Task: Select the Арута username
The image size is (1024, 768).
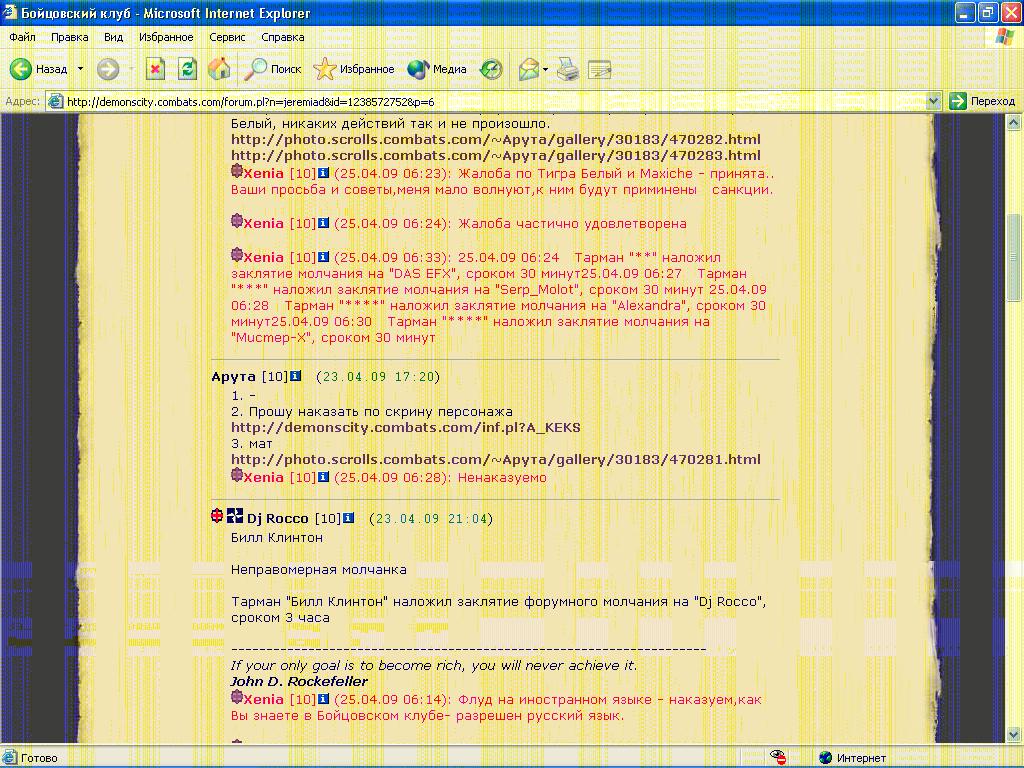Action: coord(234,377)
